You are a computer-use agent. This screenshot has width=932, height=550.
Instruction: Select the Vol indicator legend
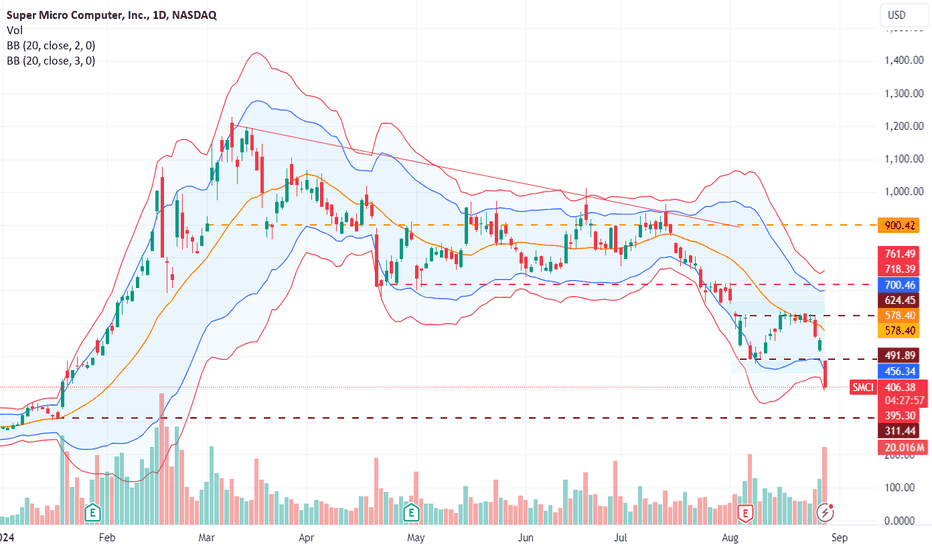[15, 30]
